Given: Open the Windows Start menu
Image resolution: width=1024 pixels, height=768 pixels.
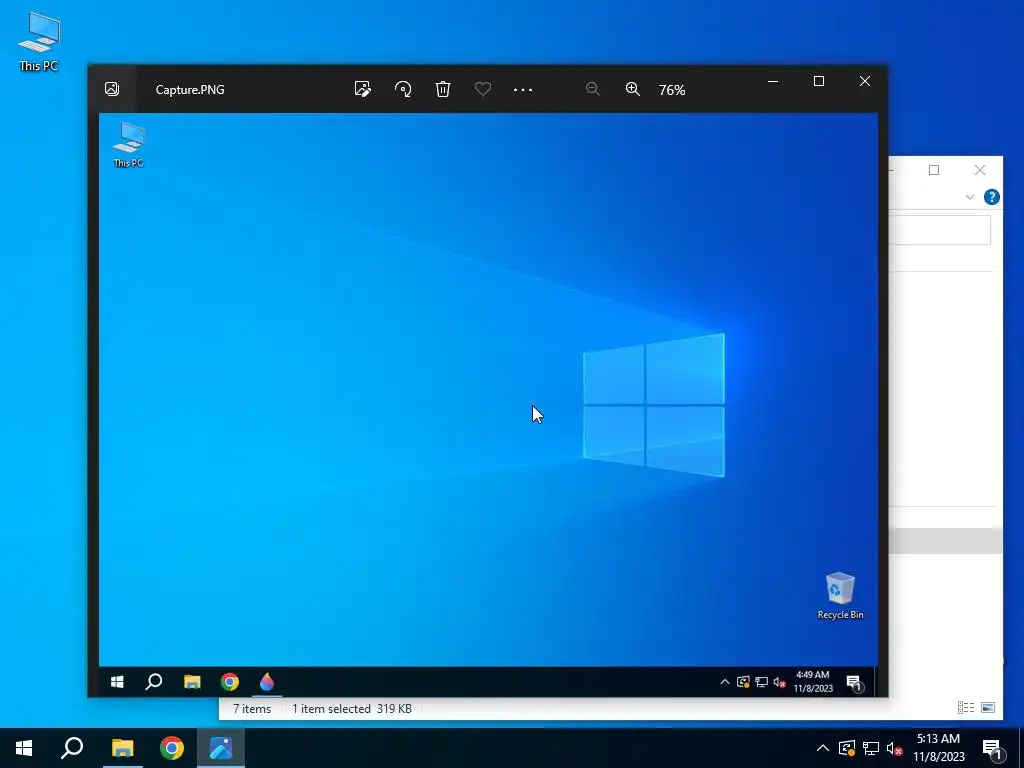Looking at the screenshot, I should click(x=24, y=748).
